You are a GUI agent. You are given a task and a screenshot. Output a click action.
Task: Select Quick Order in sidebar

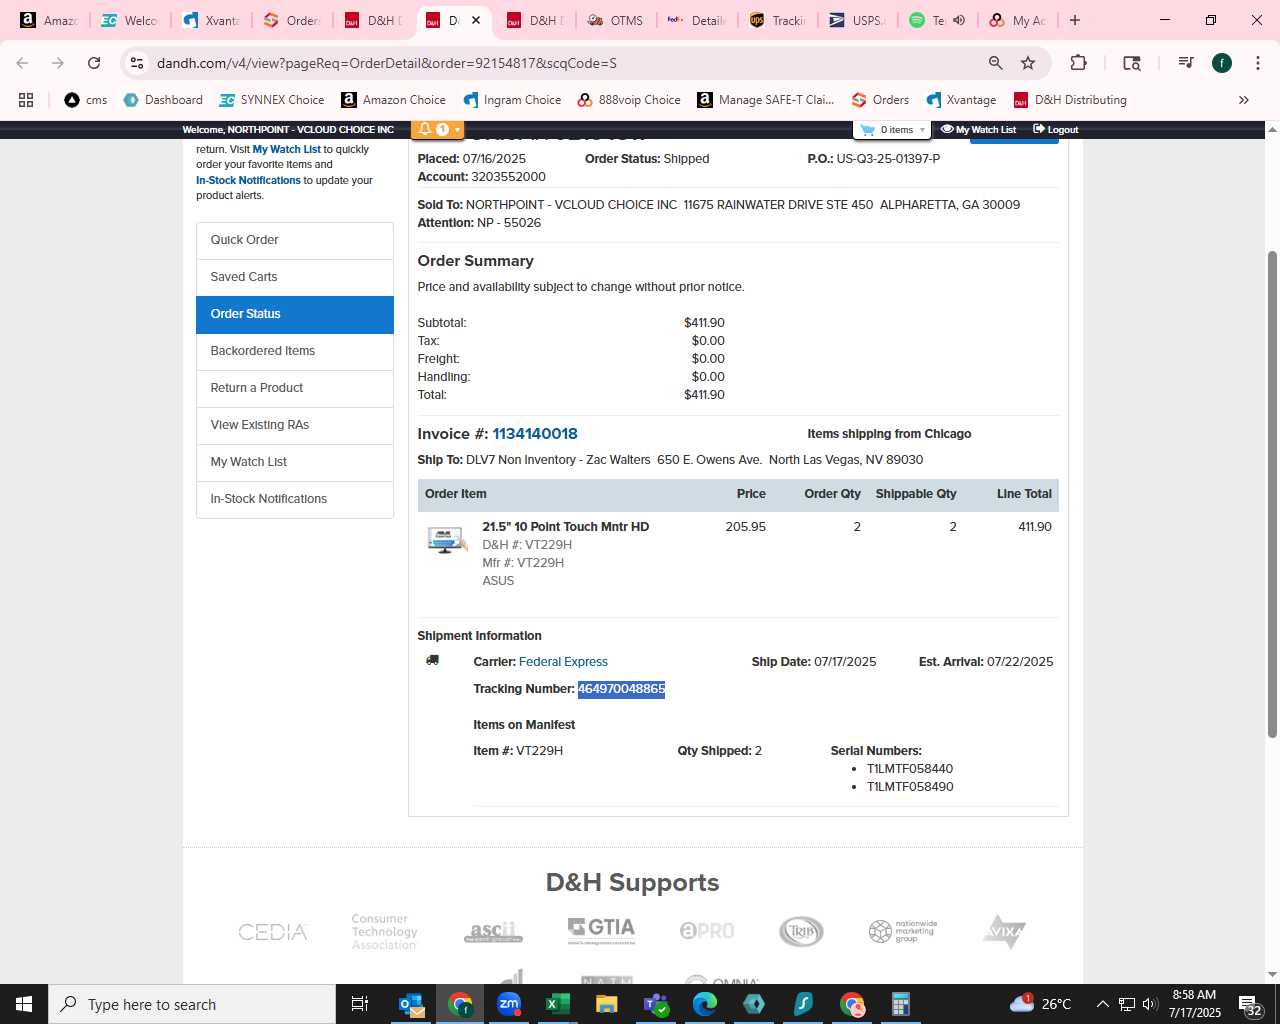pyautogui.click(x=295, y=240)
